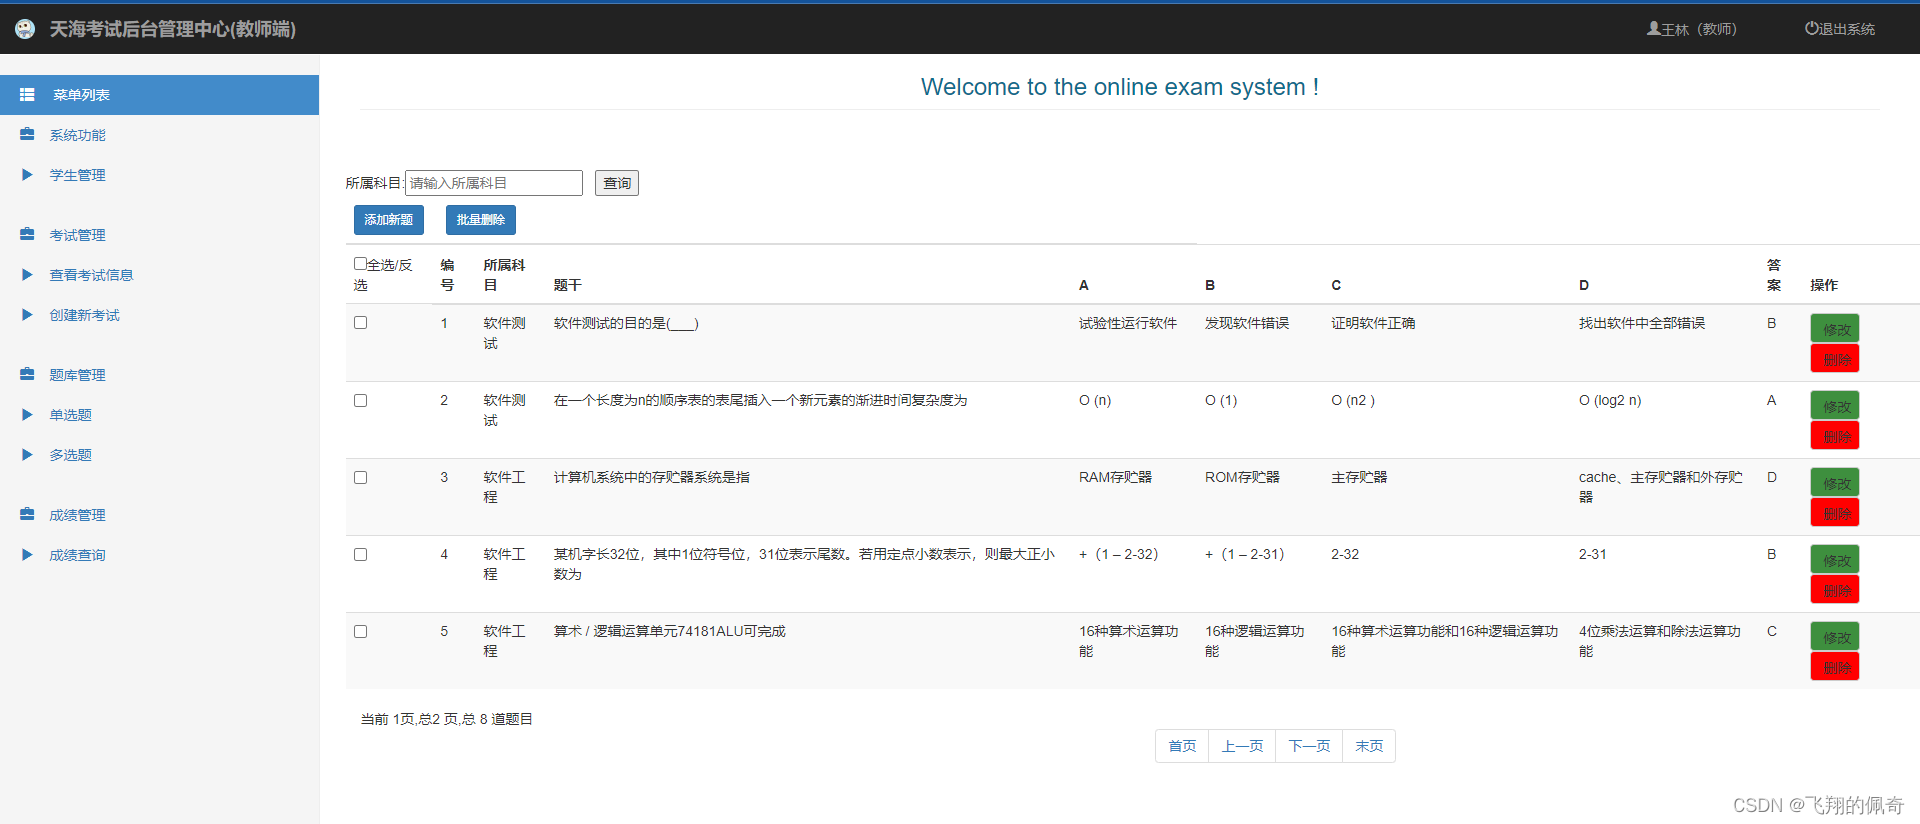This screenshot has width=1920, height=824.
Task: Click the question text 软件测试的目的是(___)
Action: [626, 323]
